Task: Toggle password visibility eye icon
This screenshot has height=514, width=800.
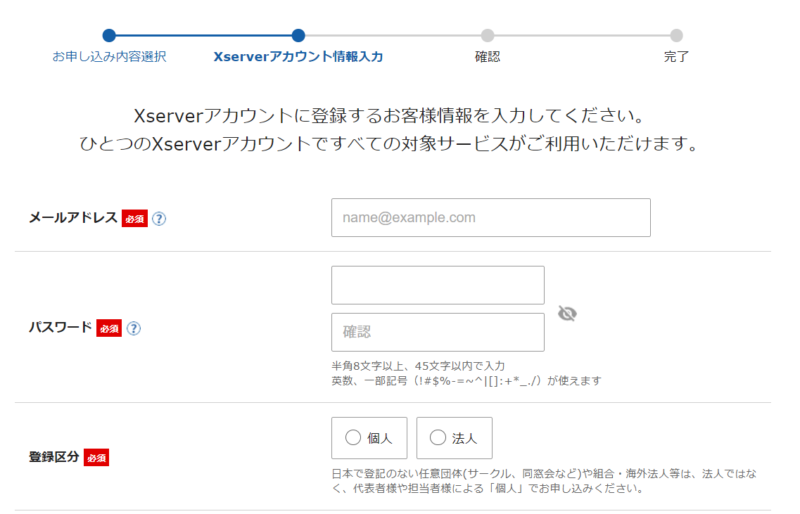Action: click(x=567, y=313)
